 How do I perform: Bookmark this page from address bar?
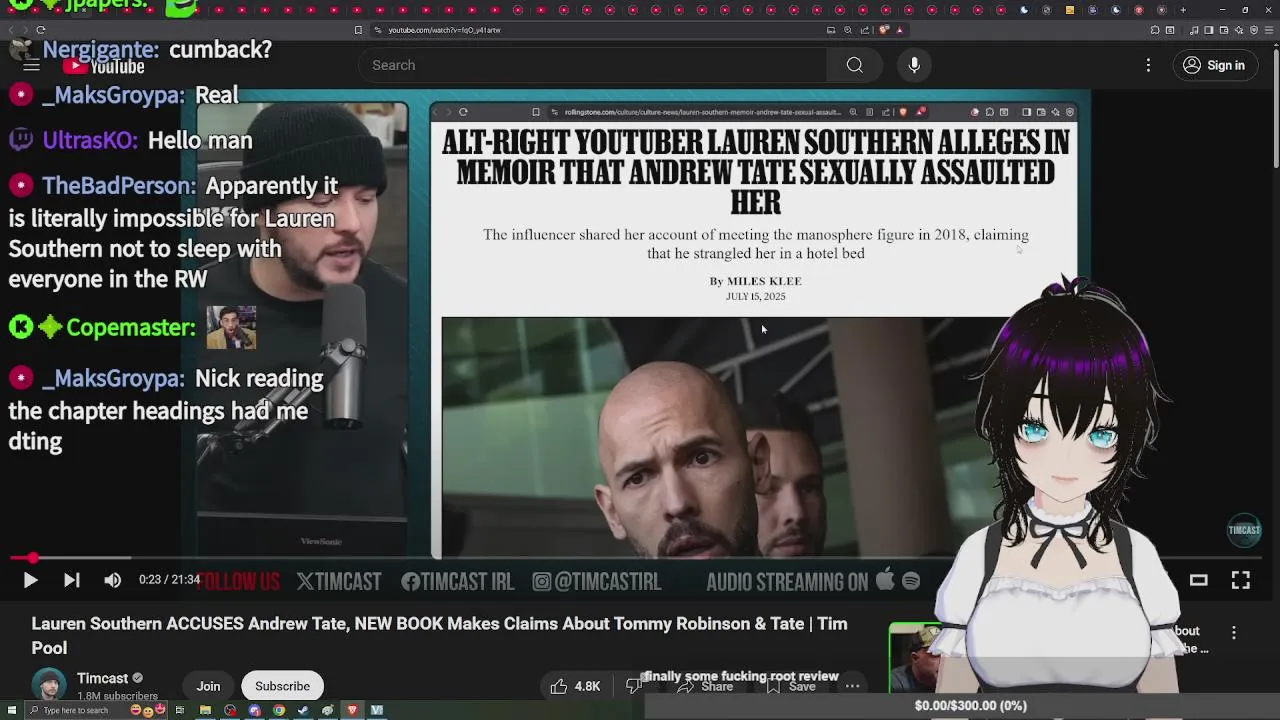tap(358, 30)
